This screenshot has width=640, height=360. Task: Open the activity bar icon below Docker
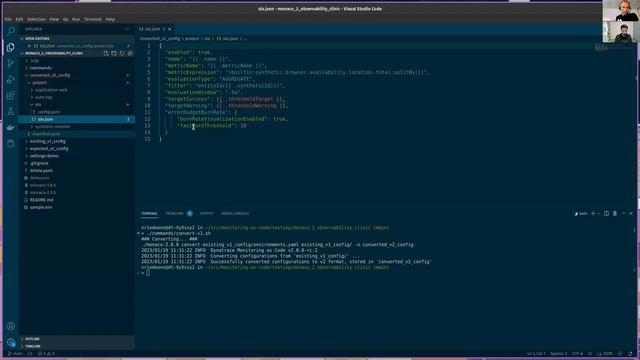[x=11, y=143]
